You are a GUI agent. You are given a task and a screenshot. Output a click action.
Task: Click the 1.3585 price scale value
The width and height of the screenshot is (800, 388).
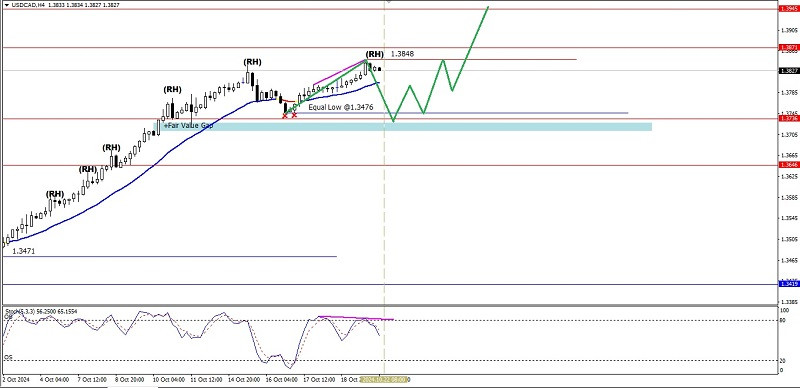pos(788,197)
